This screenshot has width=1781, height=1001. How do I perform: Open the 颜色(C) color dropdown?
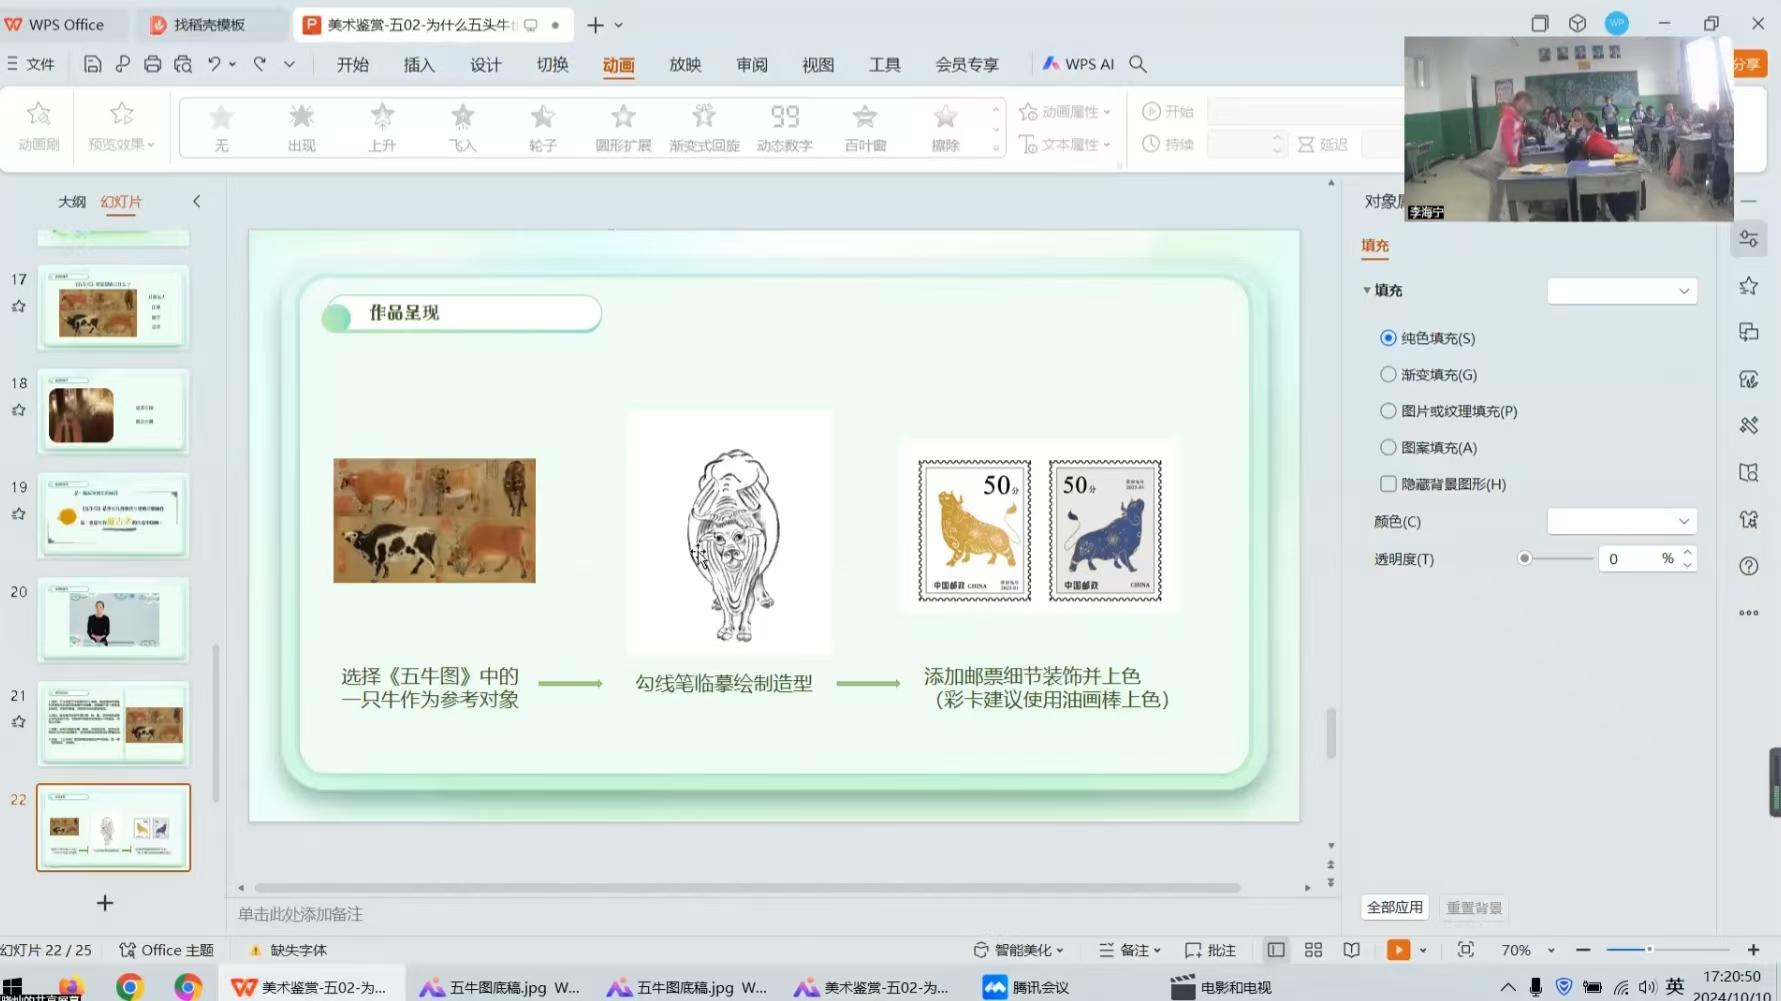(x=1622, y=521)
